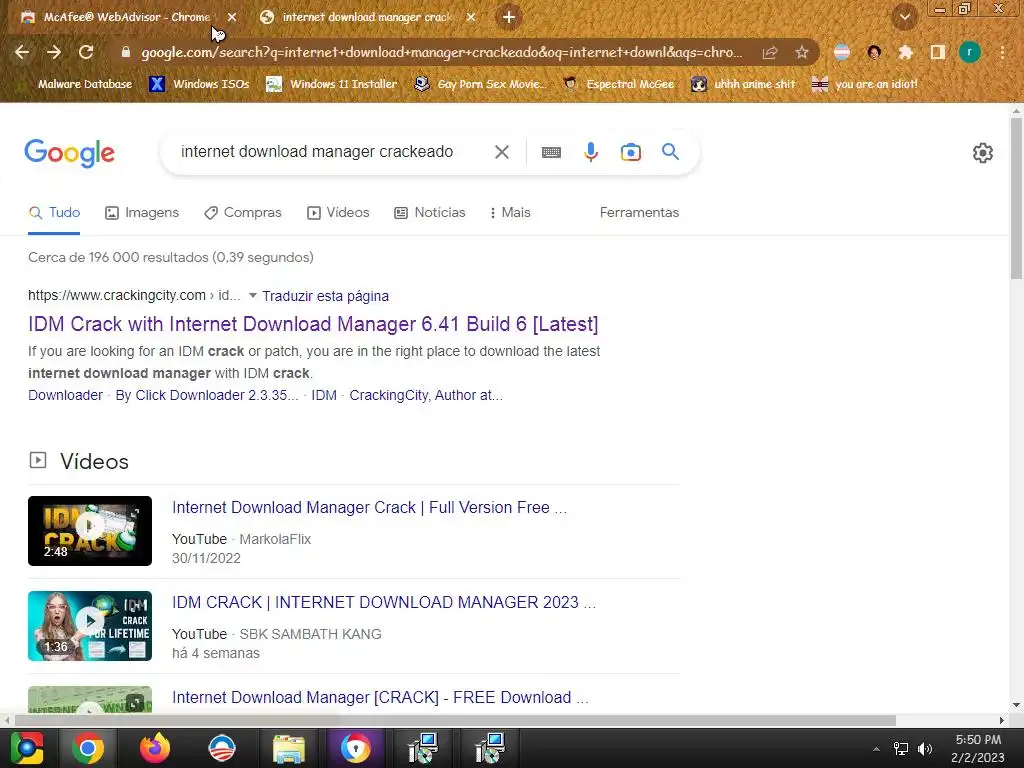Open the taskbar clock showing 5:50 PM
The width and height of the screenshot is (1024, 768).
click(x=978, y=748)
